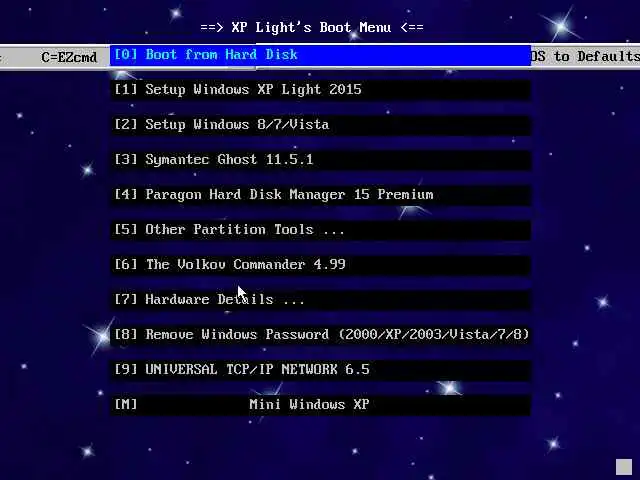Click the 'OS to Defaults' hint text
The width and height of the screenshot is (640, 480).
point(585,56)
